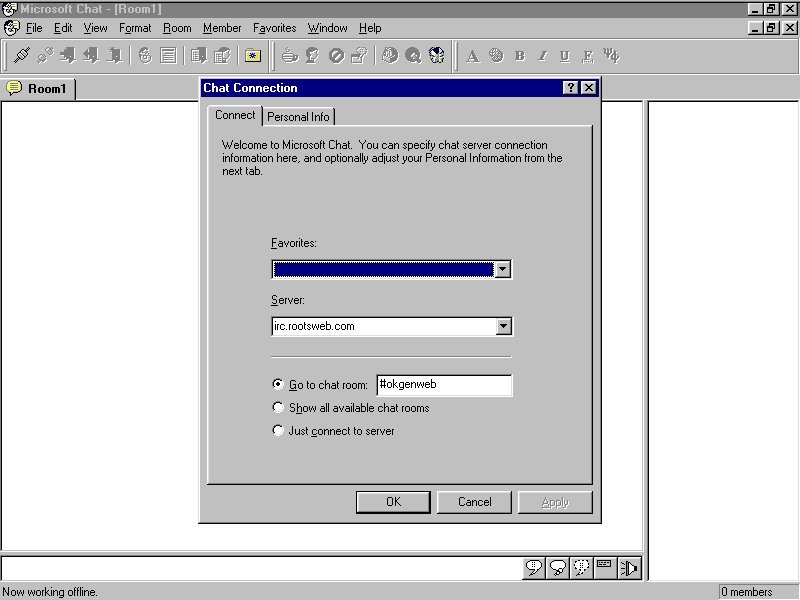Open the File menu
Viewport: 800px width, 600px height.
point(34,28)
